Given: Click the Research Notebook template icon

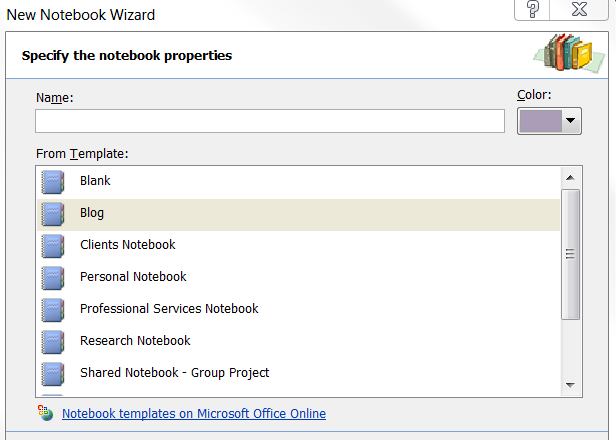Looking at the screenshot, I should click(53, 342).
